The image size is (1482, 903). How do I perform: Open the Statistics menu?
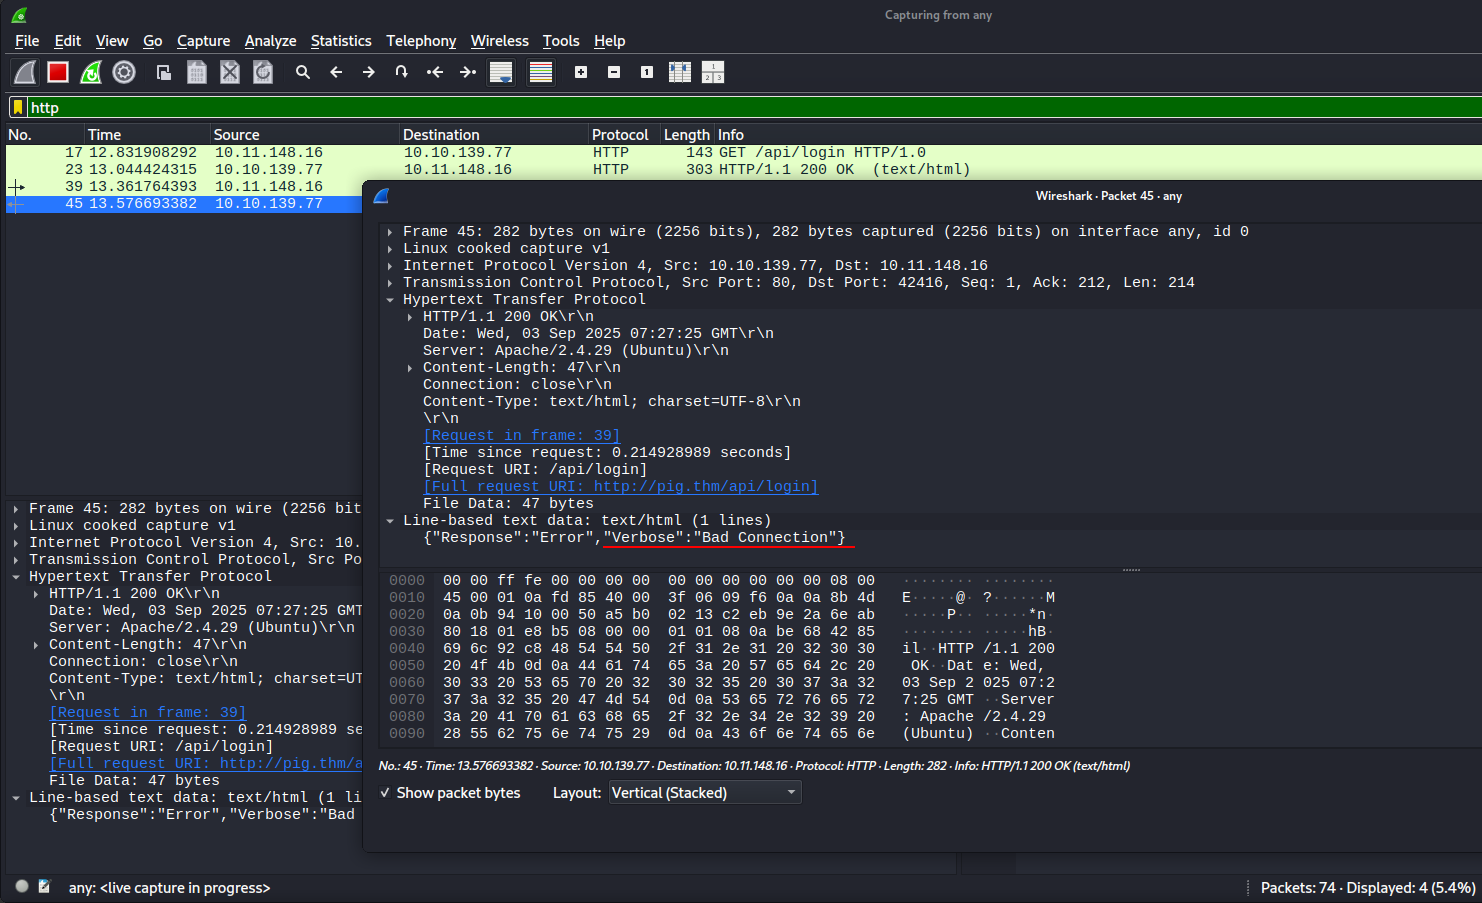pyautogui.click(x=340, y=41)
